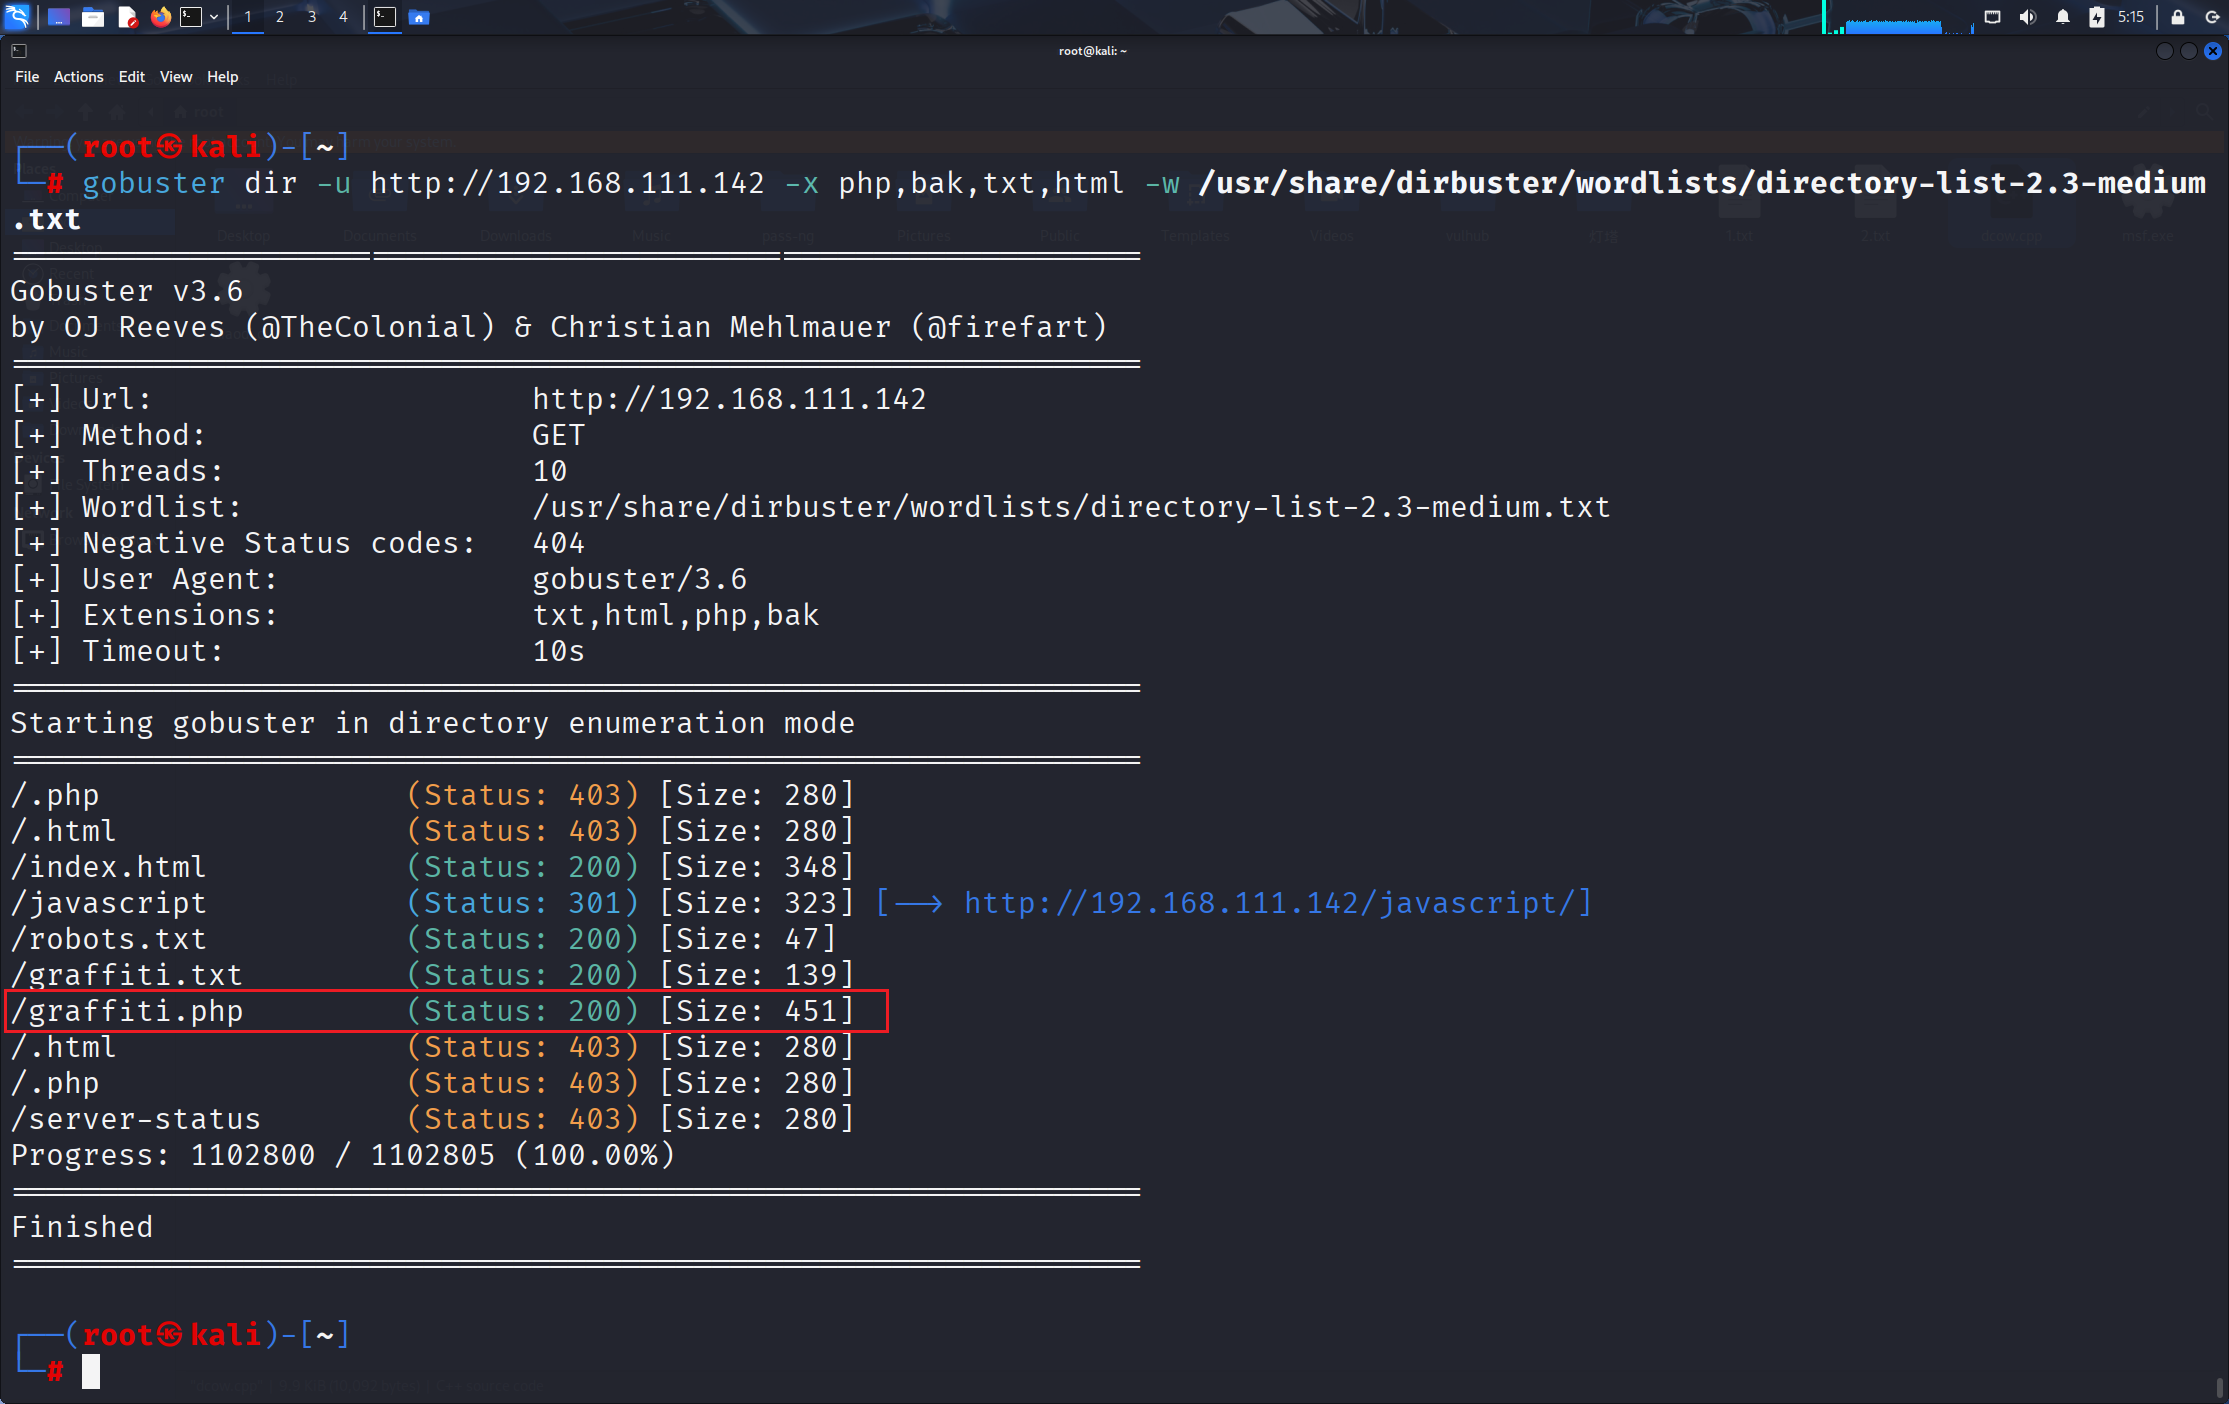Switch to workspace 2

[x=279, y=17]
